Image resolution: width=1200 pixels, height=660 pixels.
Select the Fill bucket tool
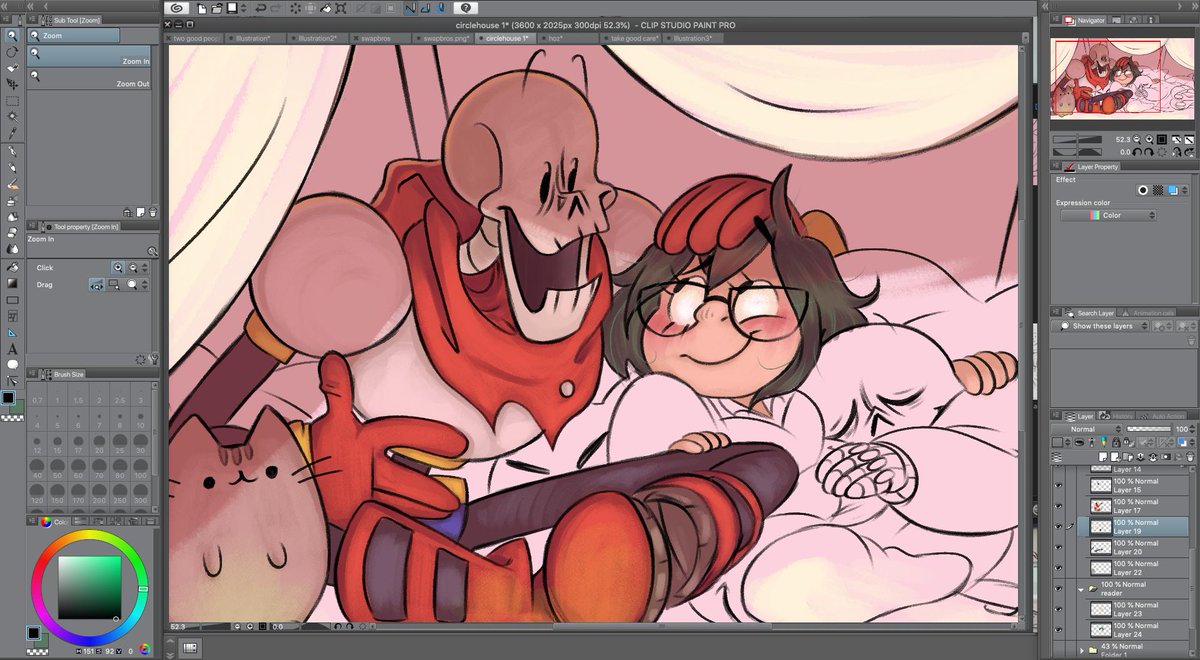(x=12, y=267)
